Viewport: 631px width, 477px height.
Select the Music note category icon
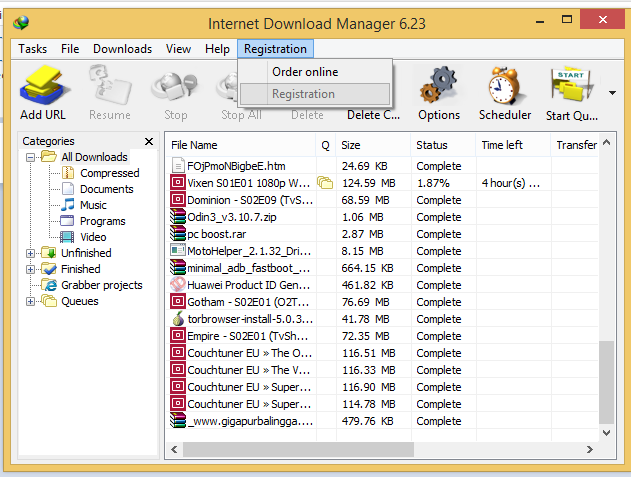(x=68, y=204)
